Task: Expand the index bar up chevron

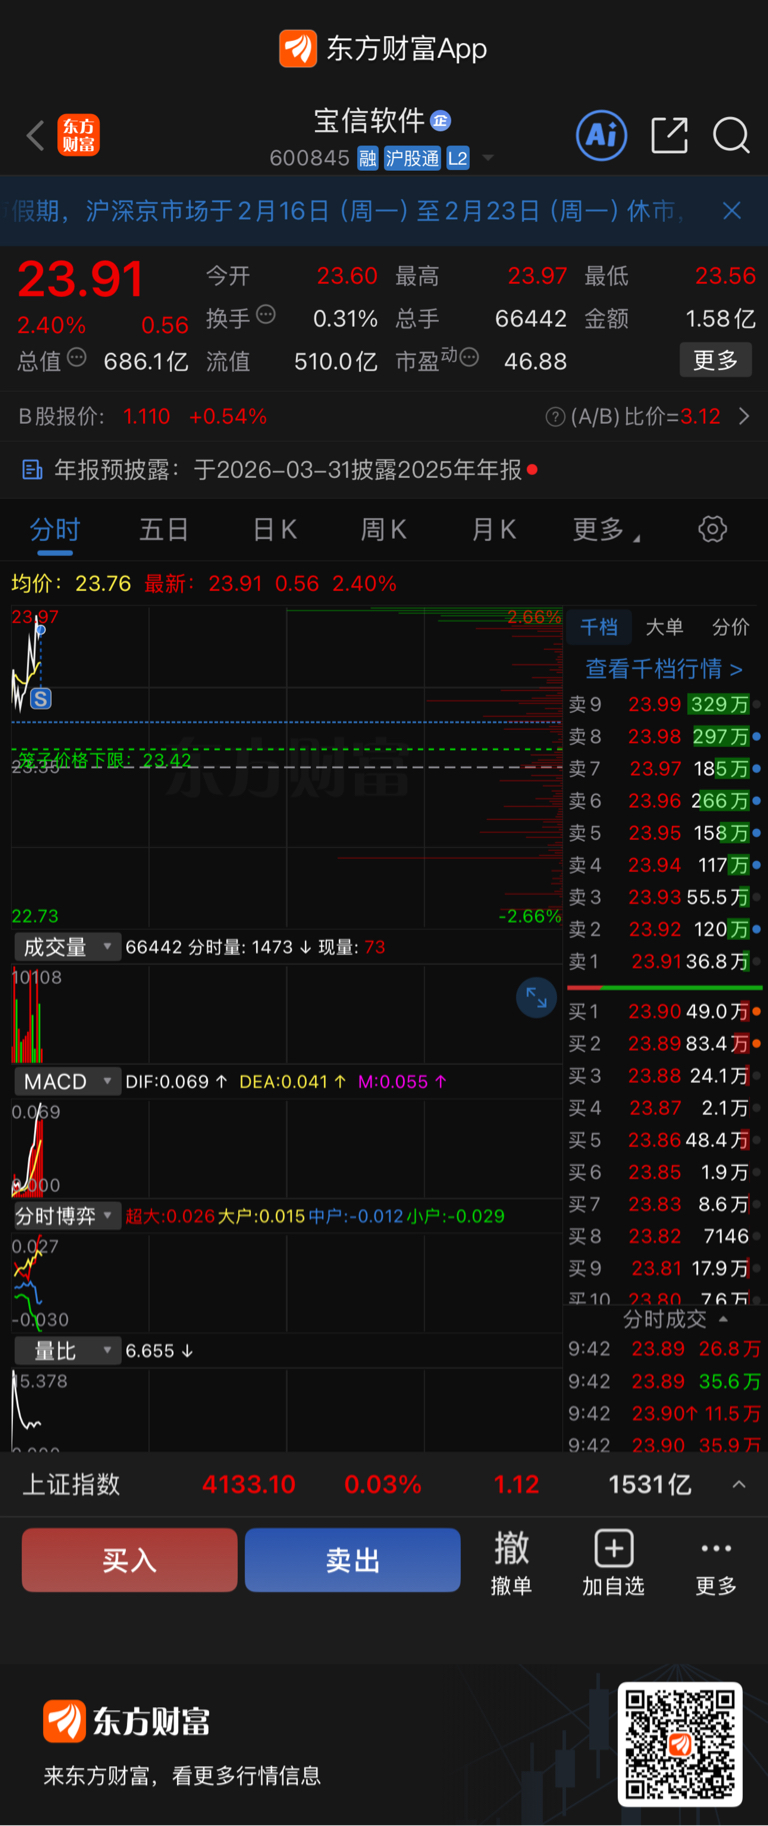Action: click(739, 1484)
